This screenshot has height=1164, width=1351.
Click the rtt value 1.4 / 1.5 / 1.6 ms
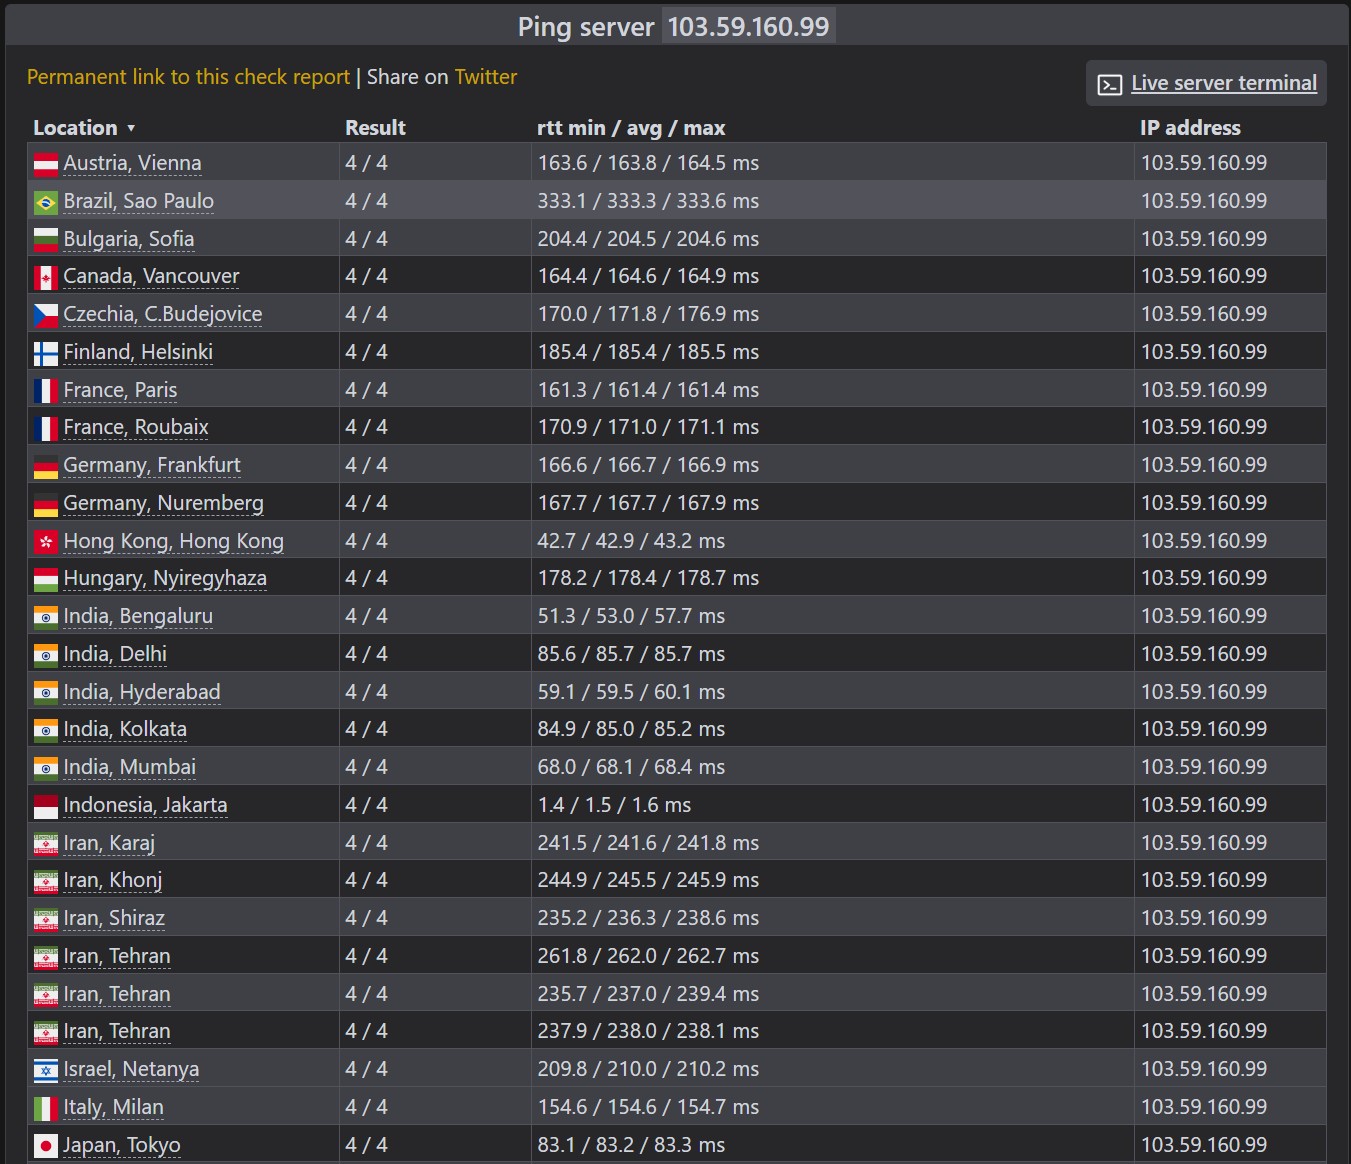[614, 805]
